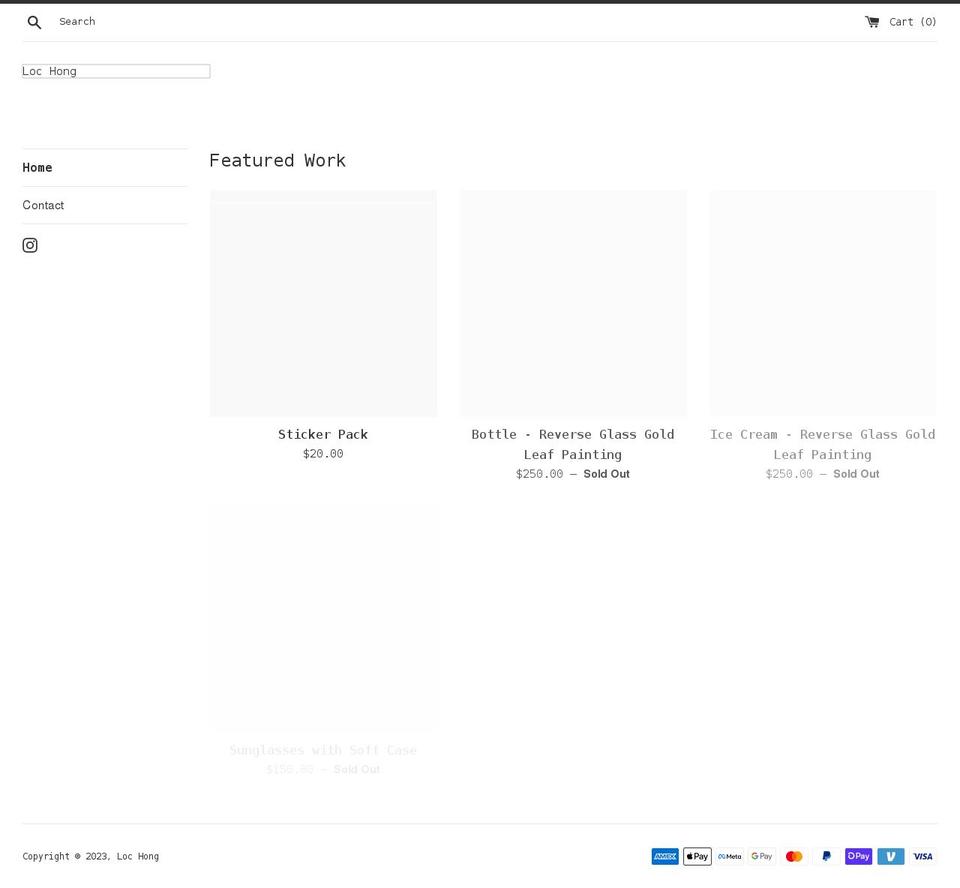Screen dimensions: 960x888
Task: Click the PayPal payment icon
Action: click(x=826, y=856)
